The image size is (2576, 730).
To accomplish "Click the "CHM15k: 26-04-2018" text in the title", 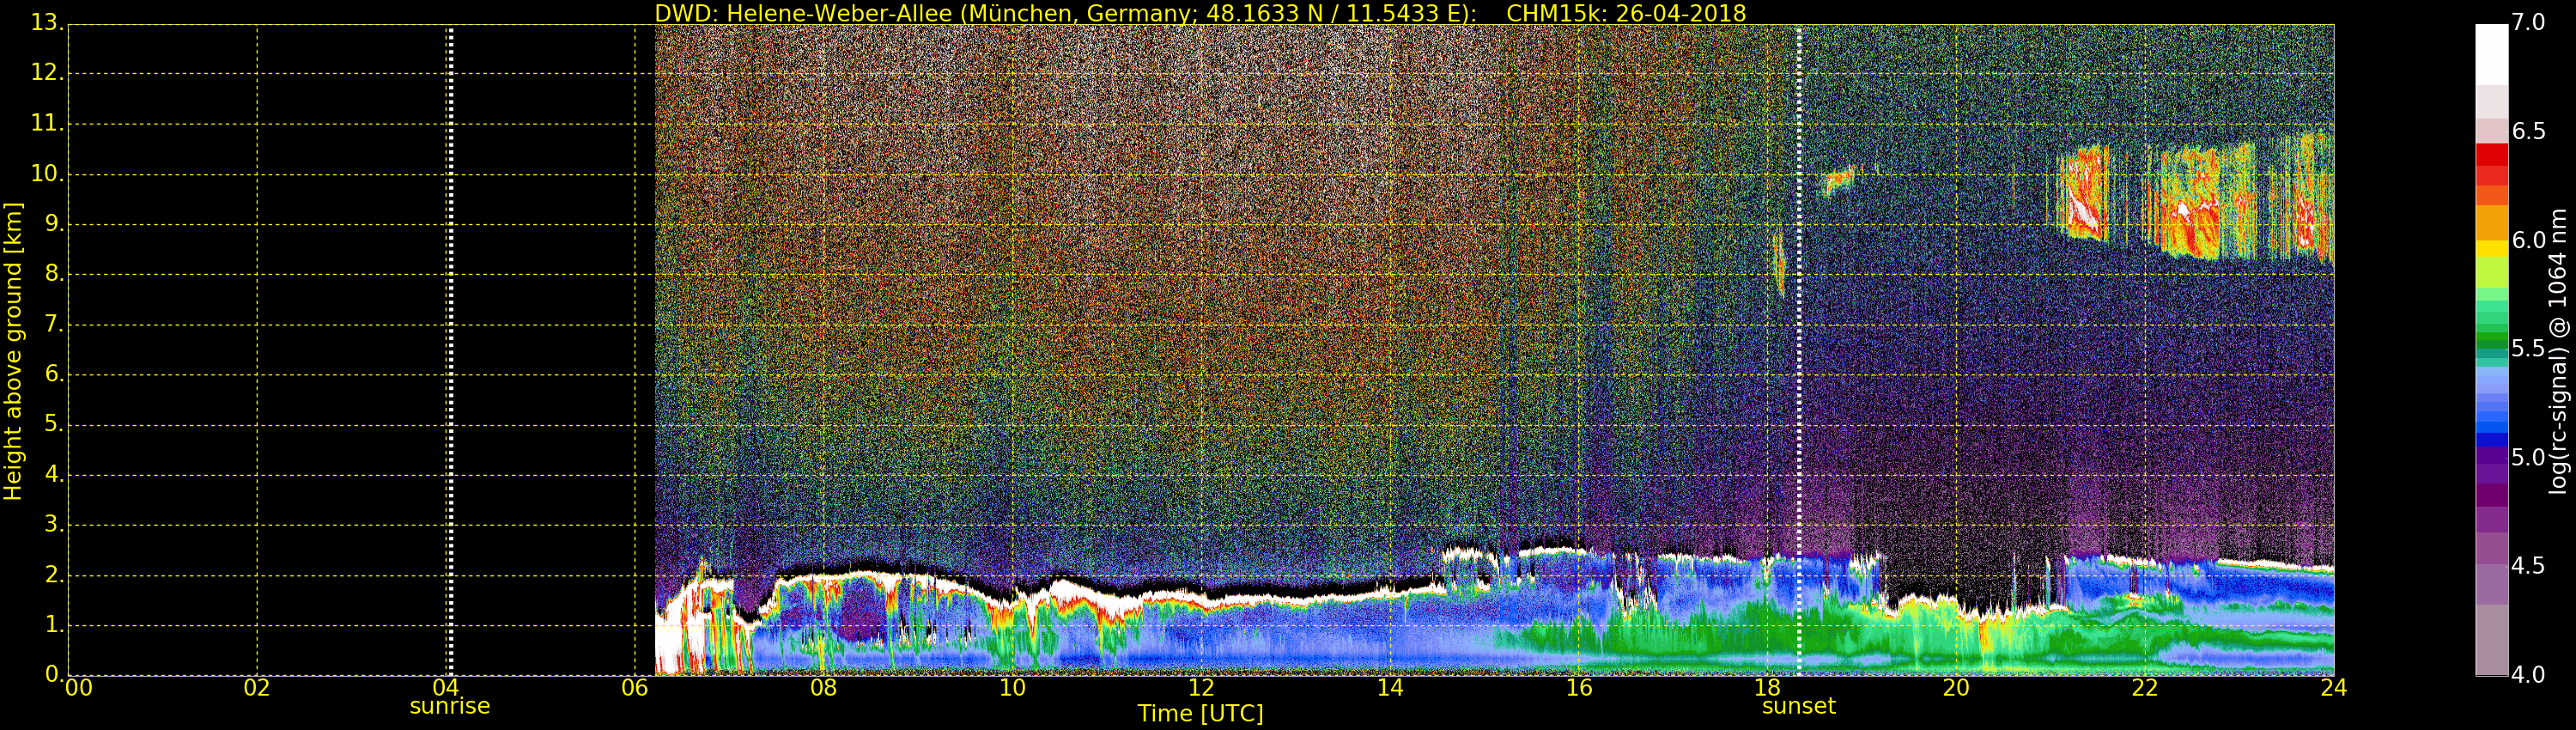I will tap(1625, 13).
